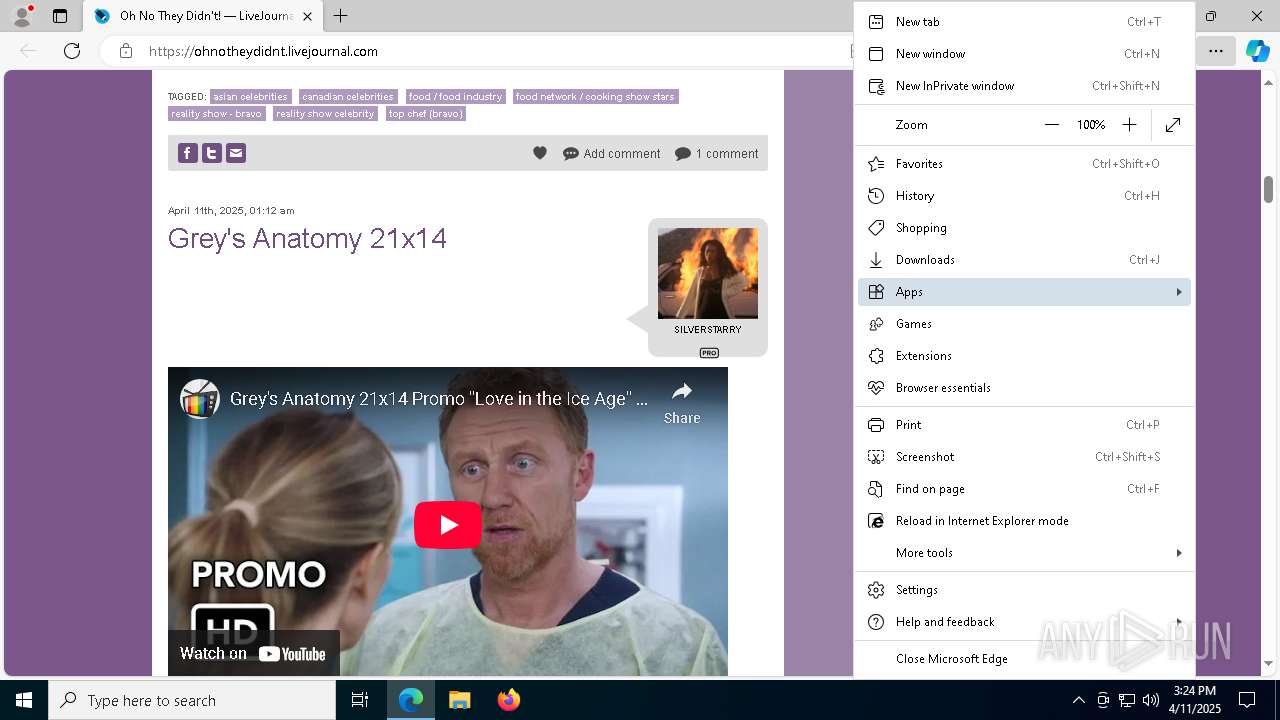This screenshot has height=720, width=1280.
Task: Click the SILVERSTARRY username link
Action: pyautogui.click(x=708, y=330)
